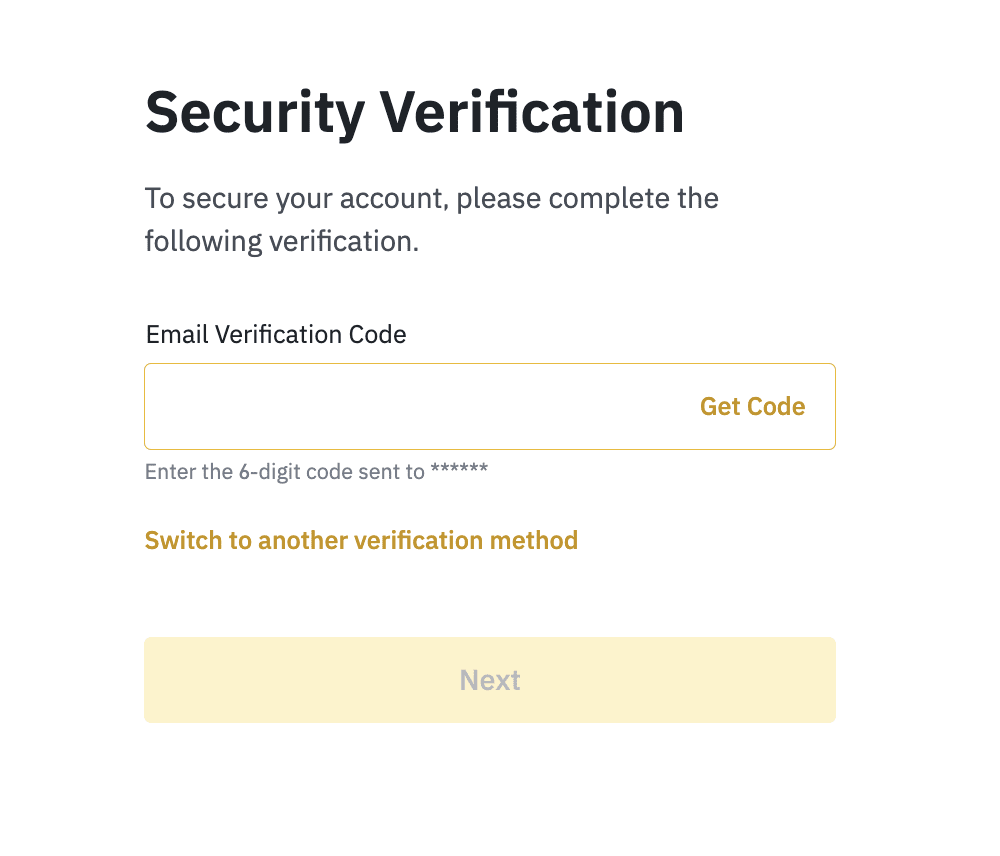The height and width of the screenshot is (856, 1000).
Task: Choose a different verification method link
Action: click(x=361, y=541)
